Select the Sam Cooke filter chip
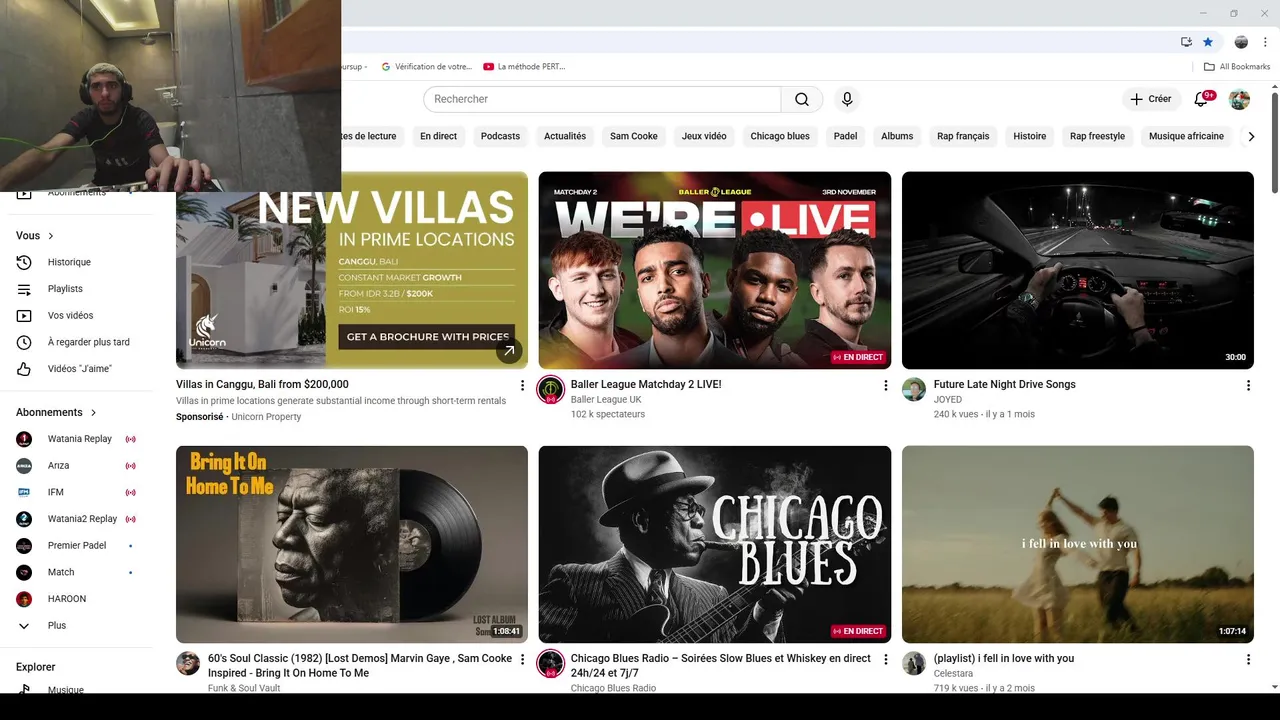The width and height of the screenshot is (1280, 720). (x=634, y=136)
